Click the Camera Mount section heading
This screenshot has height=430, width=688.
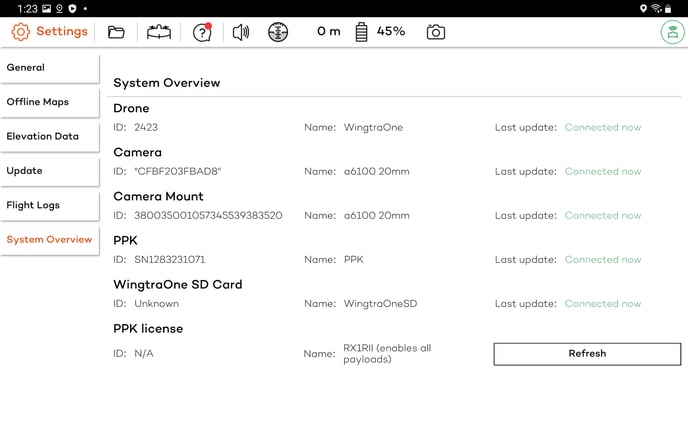[158, 196]
